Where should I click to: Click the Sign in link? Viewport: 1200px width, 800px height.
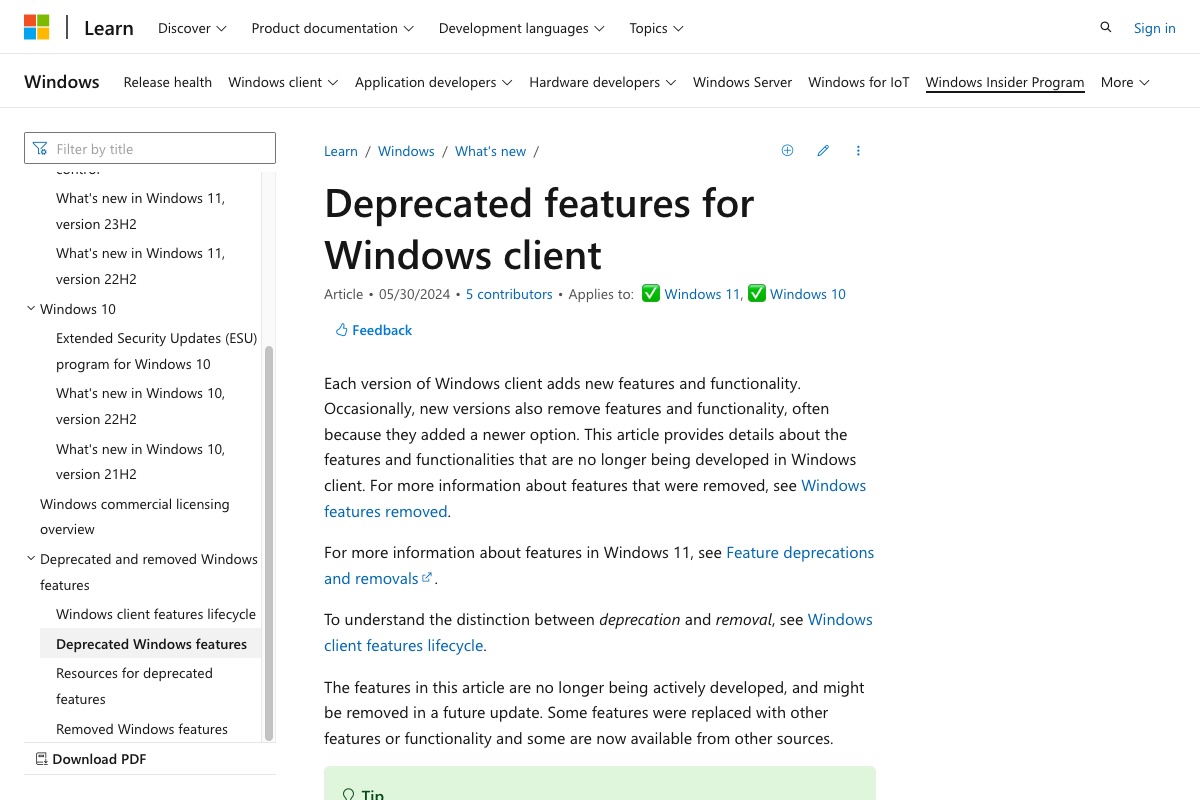(1154, 28)
